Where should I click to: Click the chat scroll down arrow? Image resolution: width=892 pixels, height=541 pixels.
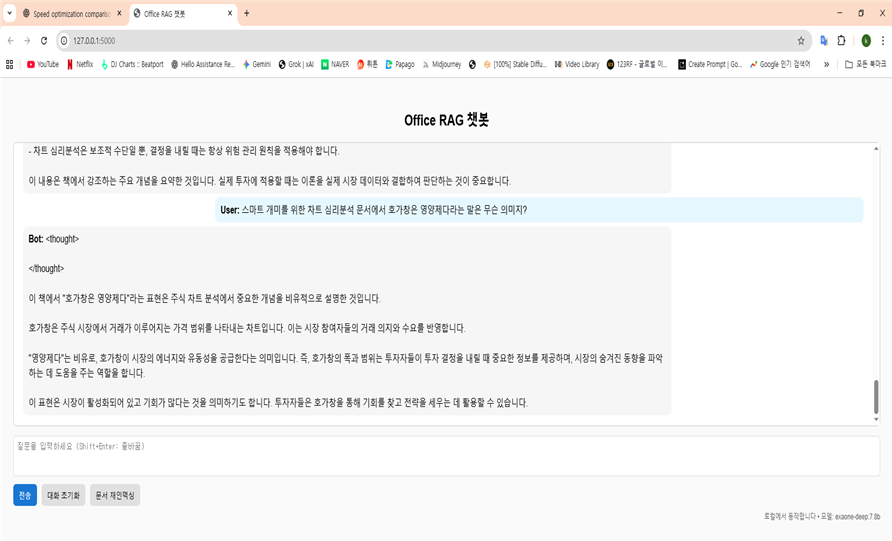pyautogui.click(x=876, y=419)
